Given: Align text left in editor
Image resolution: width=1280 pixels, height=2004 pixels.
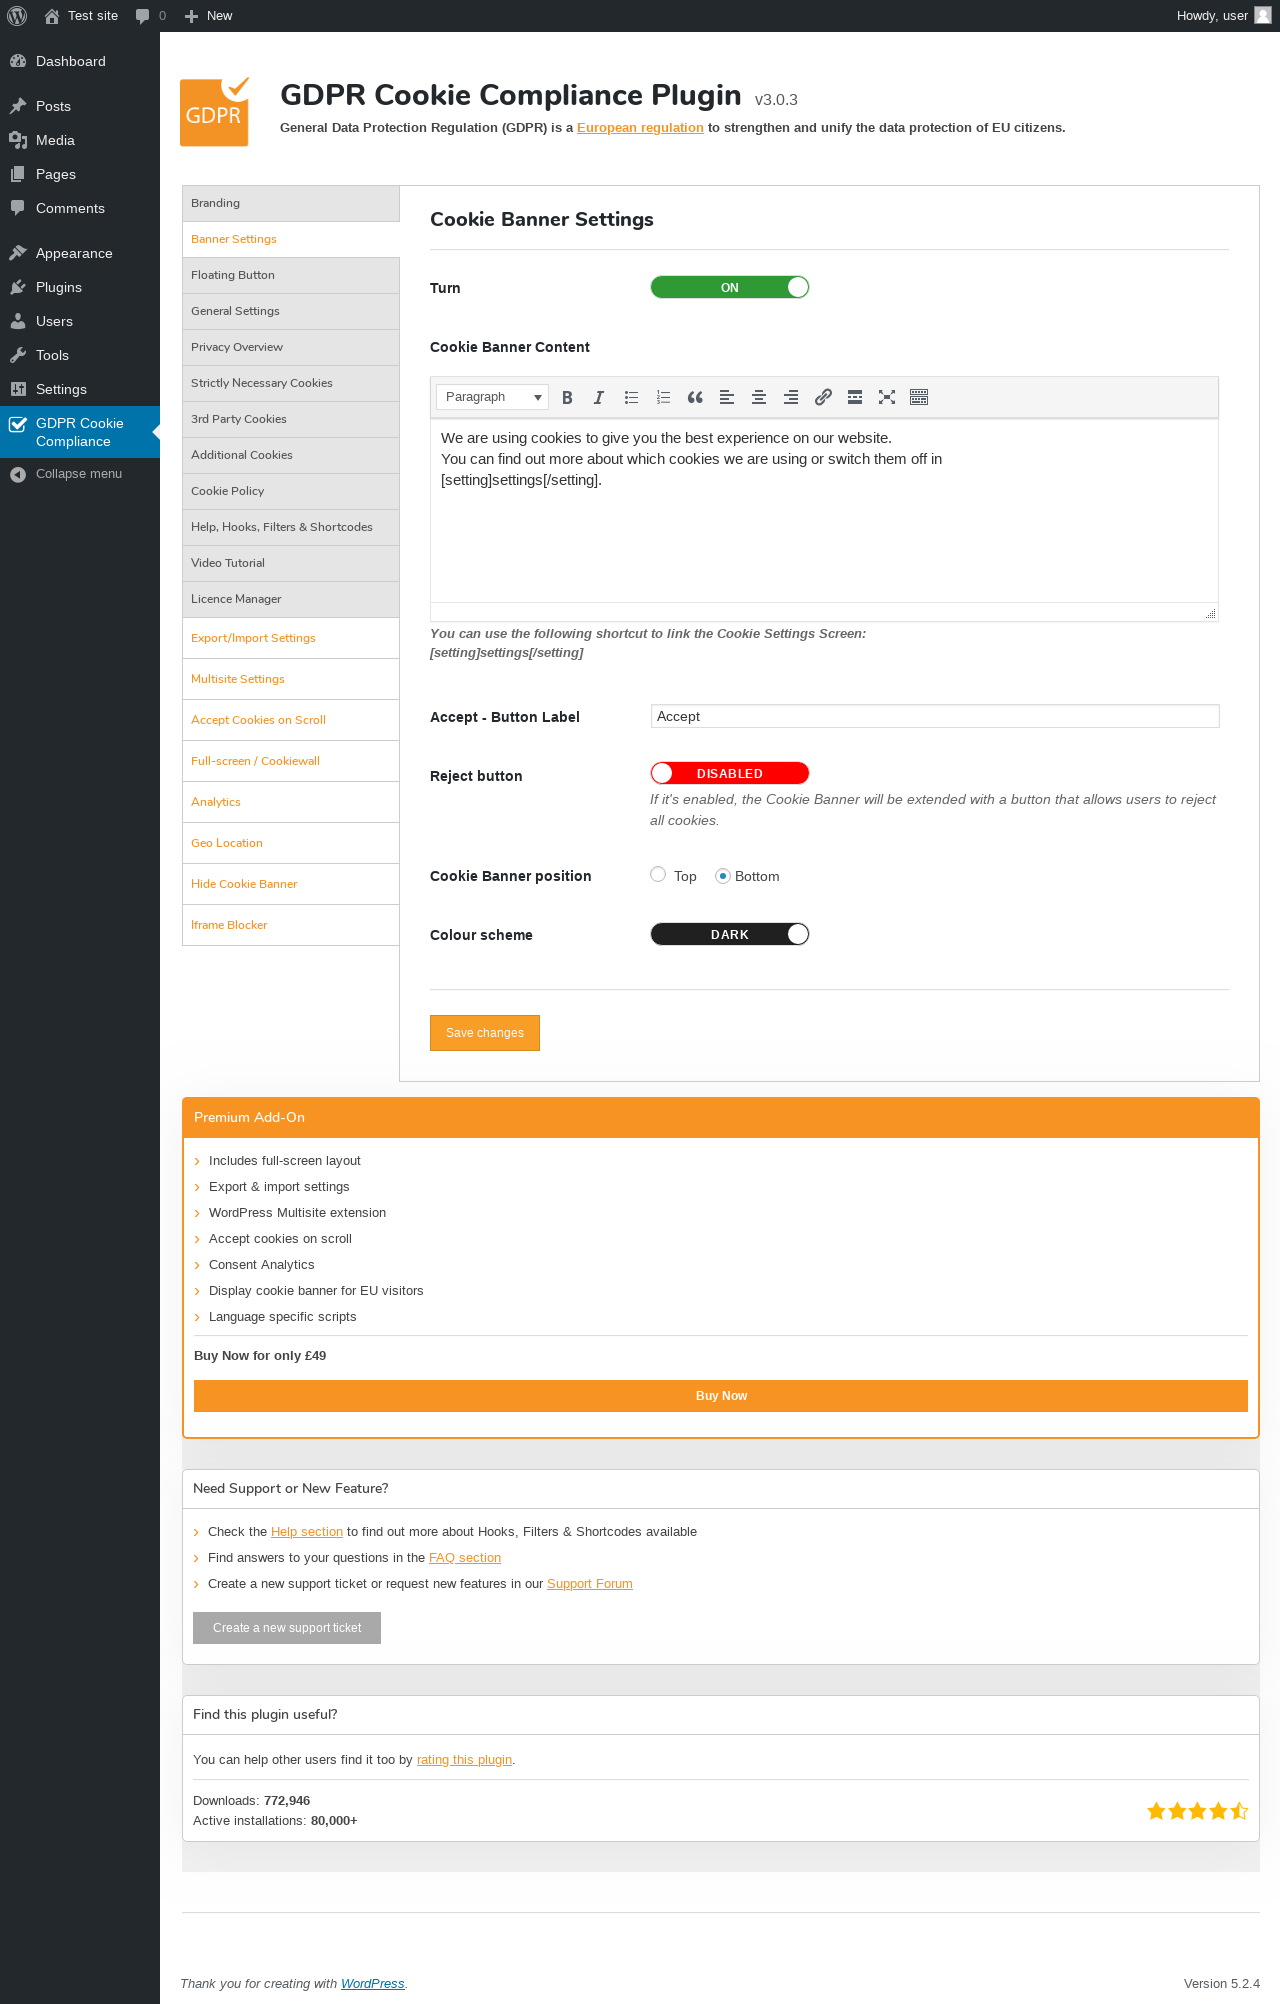Looking at the screenshot, I should [x=727, y=397].
